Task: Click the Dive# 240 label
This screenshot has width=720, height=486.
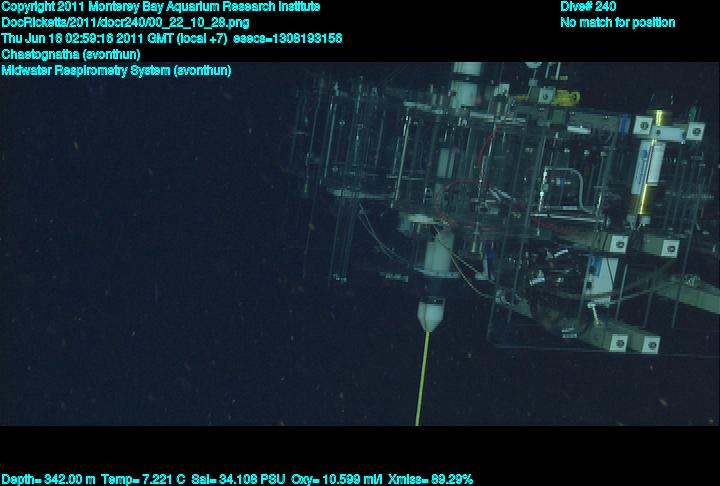Action: click(588, 7)
